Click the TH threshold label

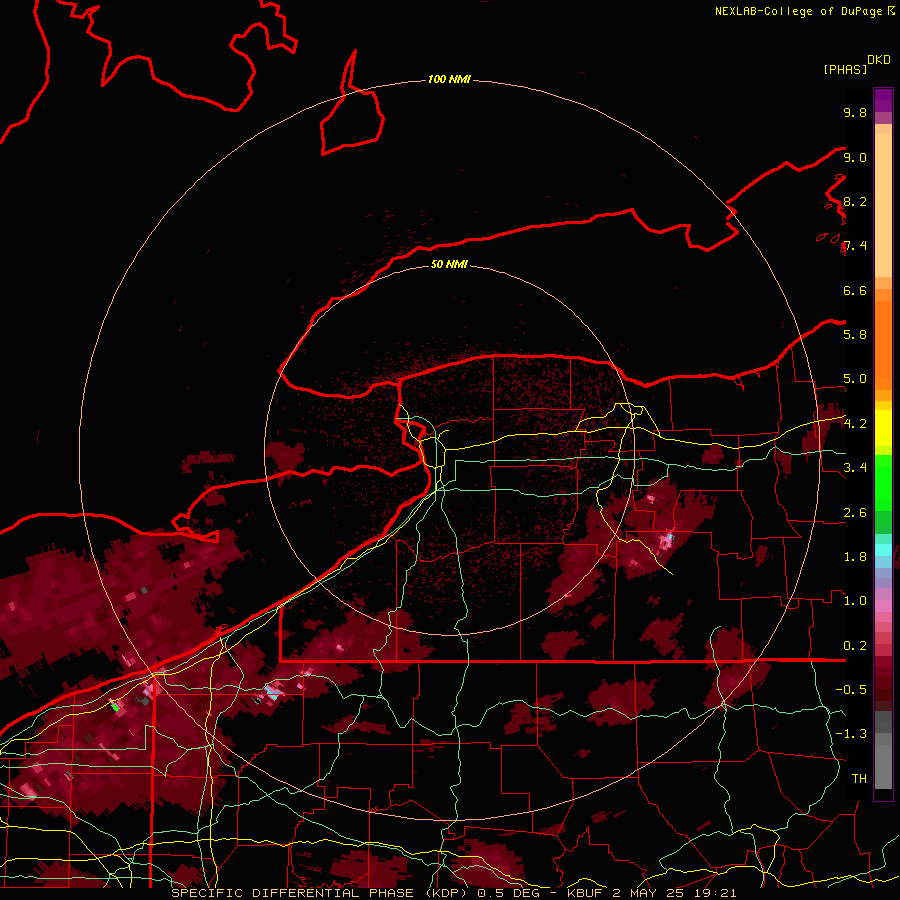click(x=859, y=778)
